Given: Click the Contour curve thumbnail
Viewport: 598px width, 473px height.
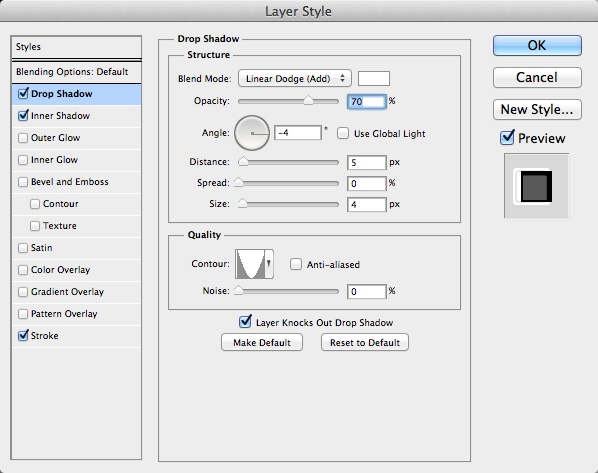Looking at the screenshot, I should click(250, 264).
